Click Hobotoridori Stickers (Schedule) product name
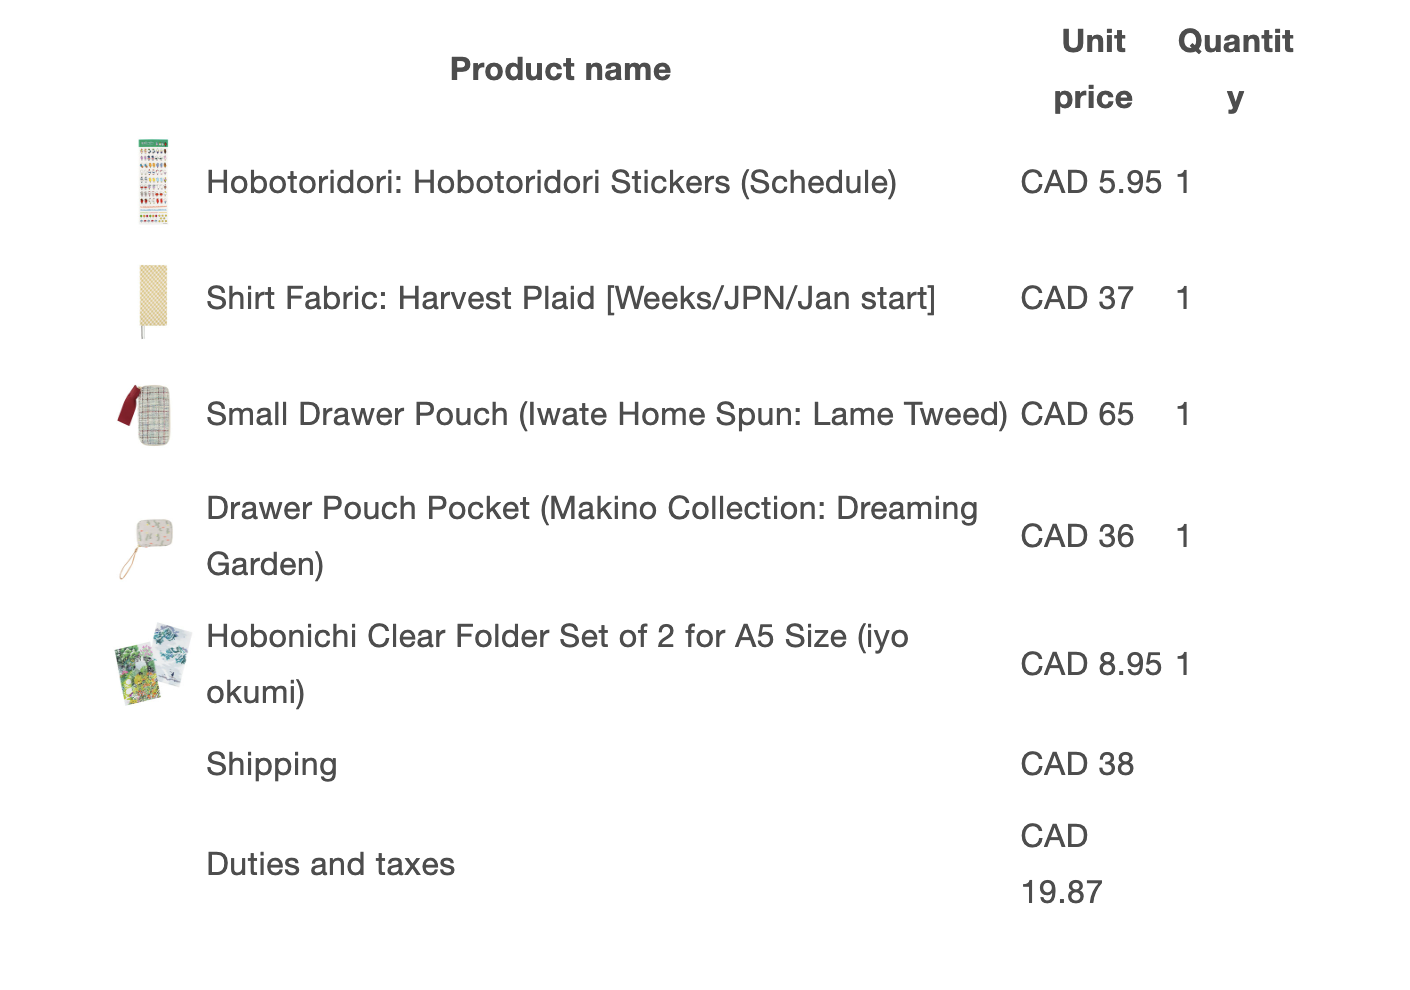Screen dimensions: 1410x990 pyautogui.click(x=551, y=182)
